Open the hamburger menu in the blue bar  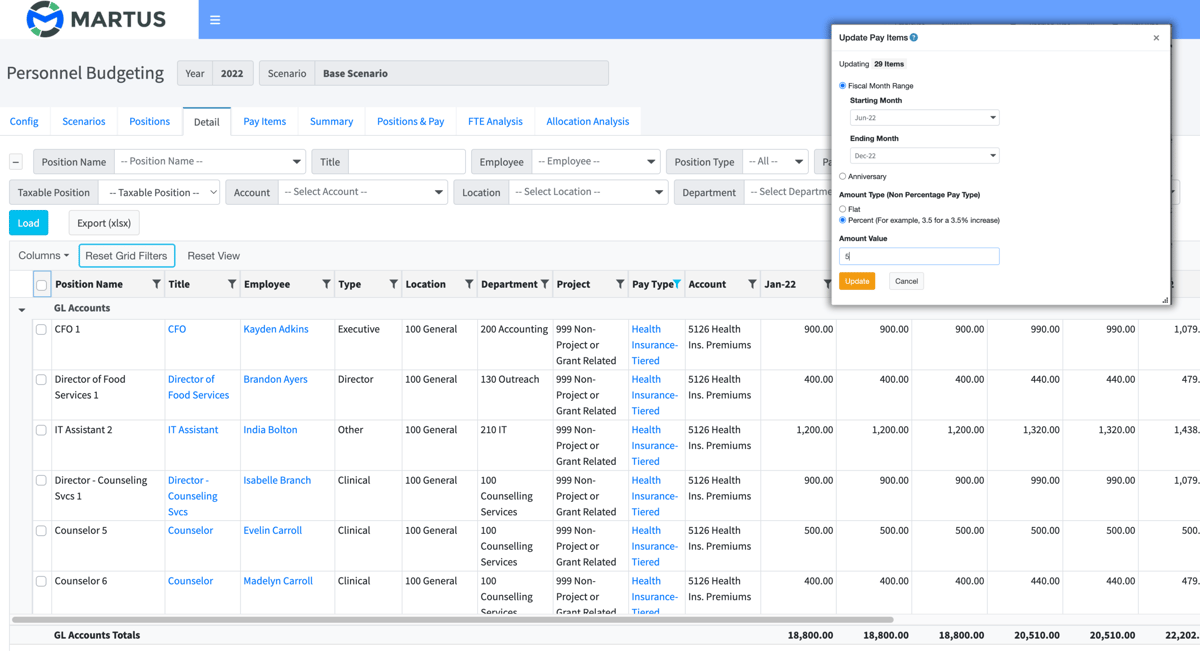[x=214, y=18]
